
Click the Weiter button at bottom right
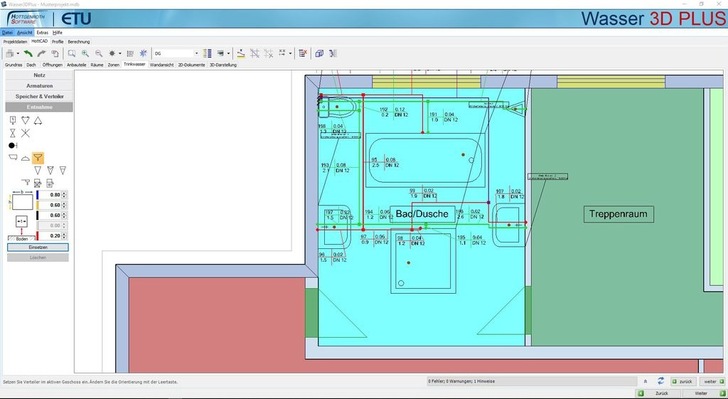point(701,393)
